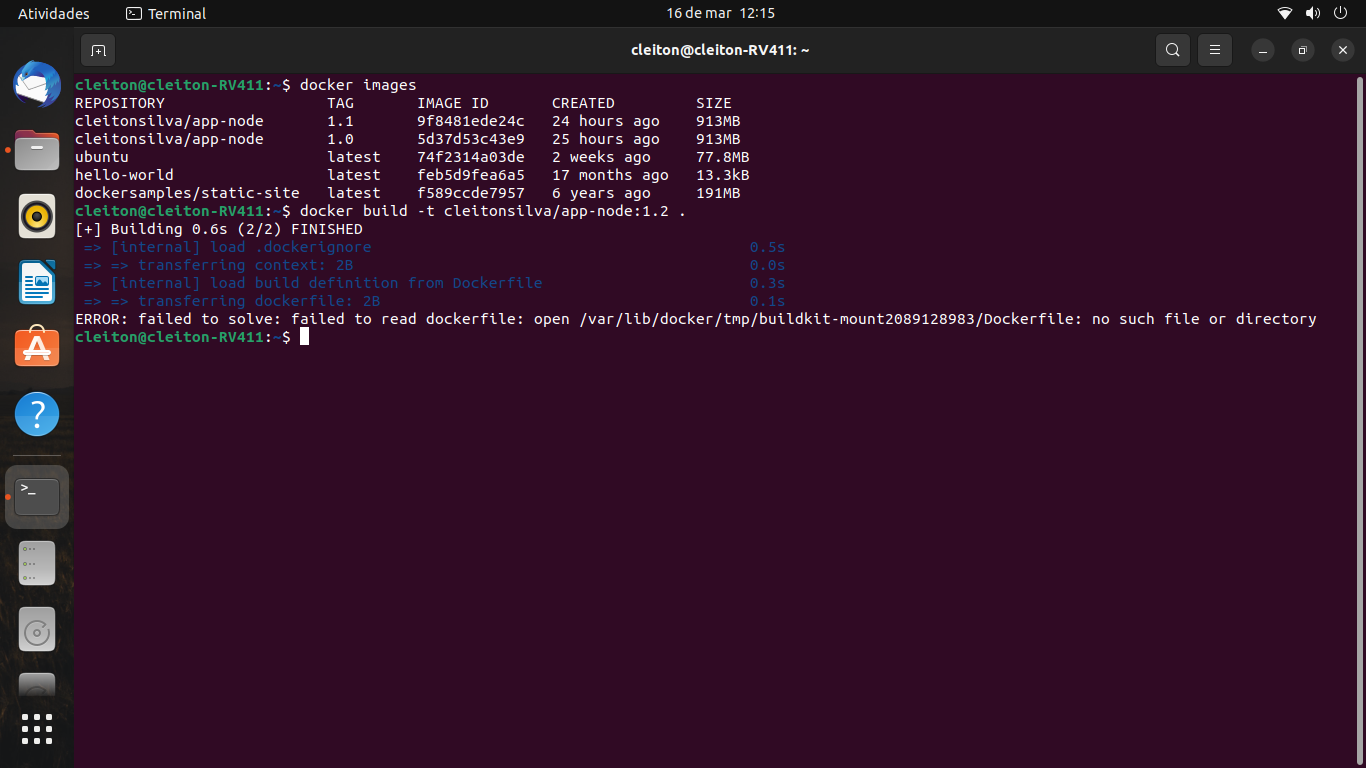Click 'transferring dockerfile: 2B' line
The height and width of the screenshot is (768, 1366).
point(232,301)
